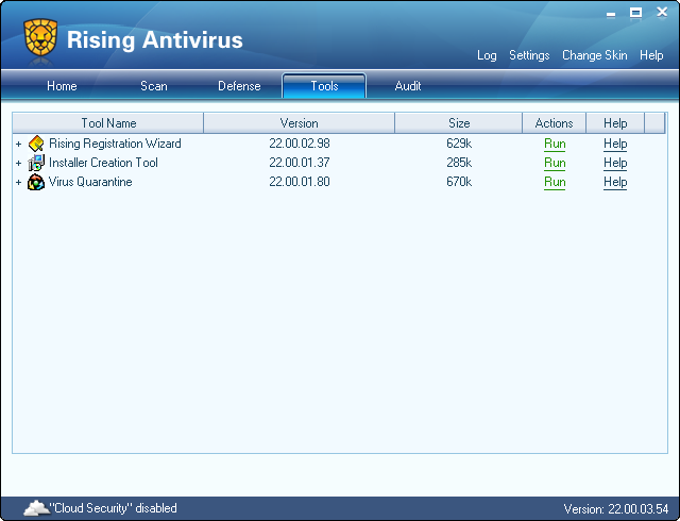Expand the Rising Registration Wizard row
The height and width of the screenshot is (521, 680).
coord(18,144)
